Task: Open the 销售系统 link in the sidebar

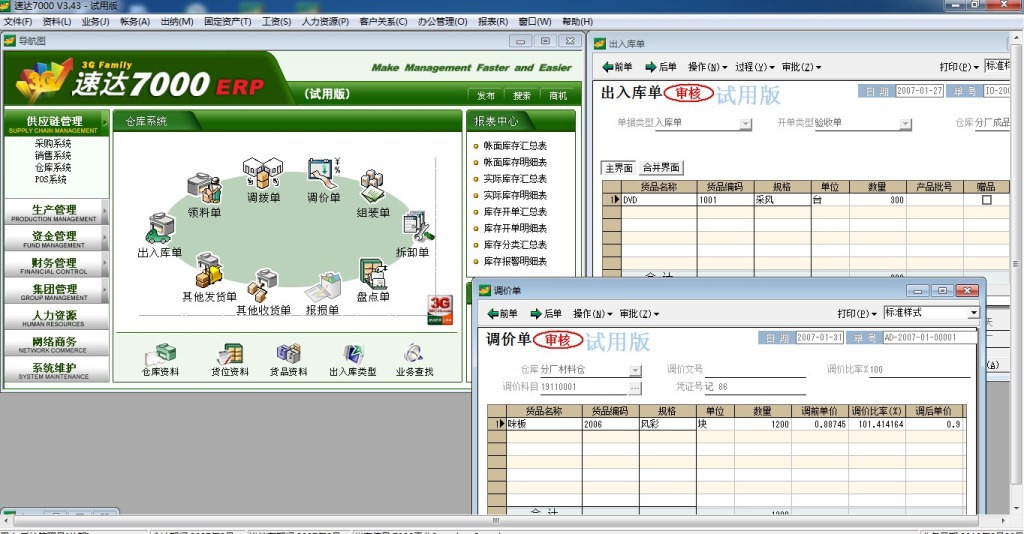Action: click(53, 155)
